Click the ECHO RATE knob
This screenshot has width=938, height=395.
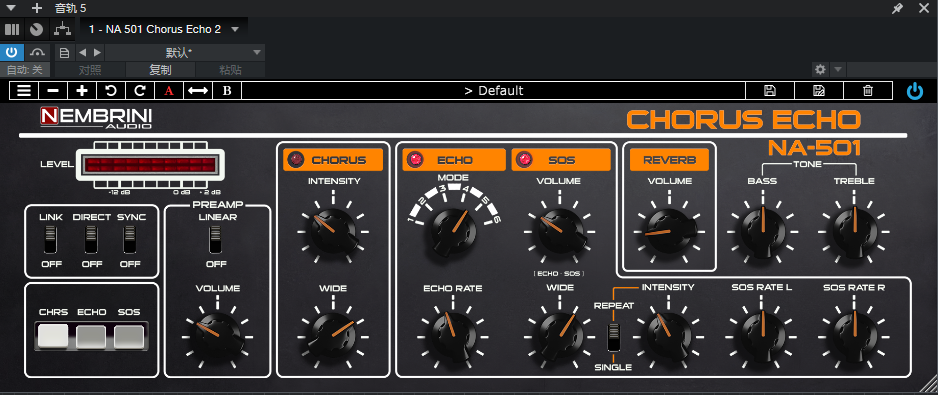click(452, 337)
